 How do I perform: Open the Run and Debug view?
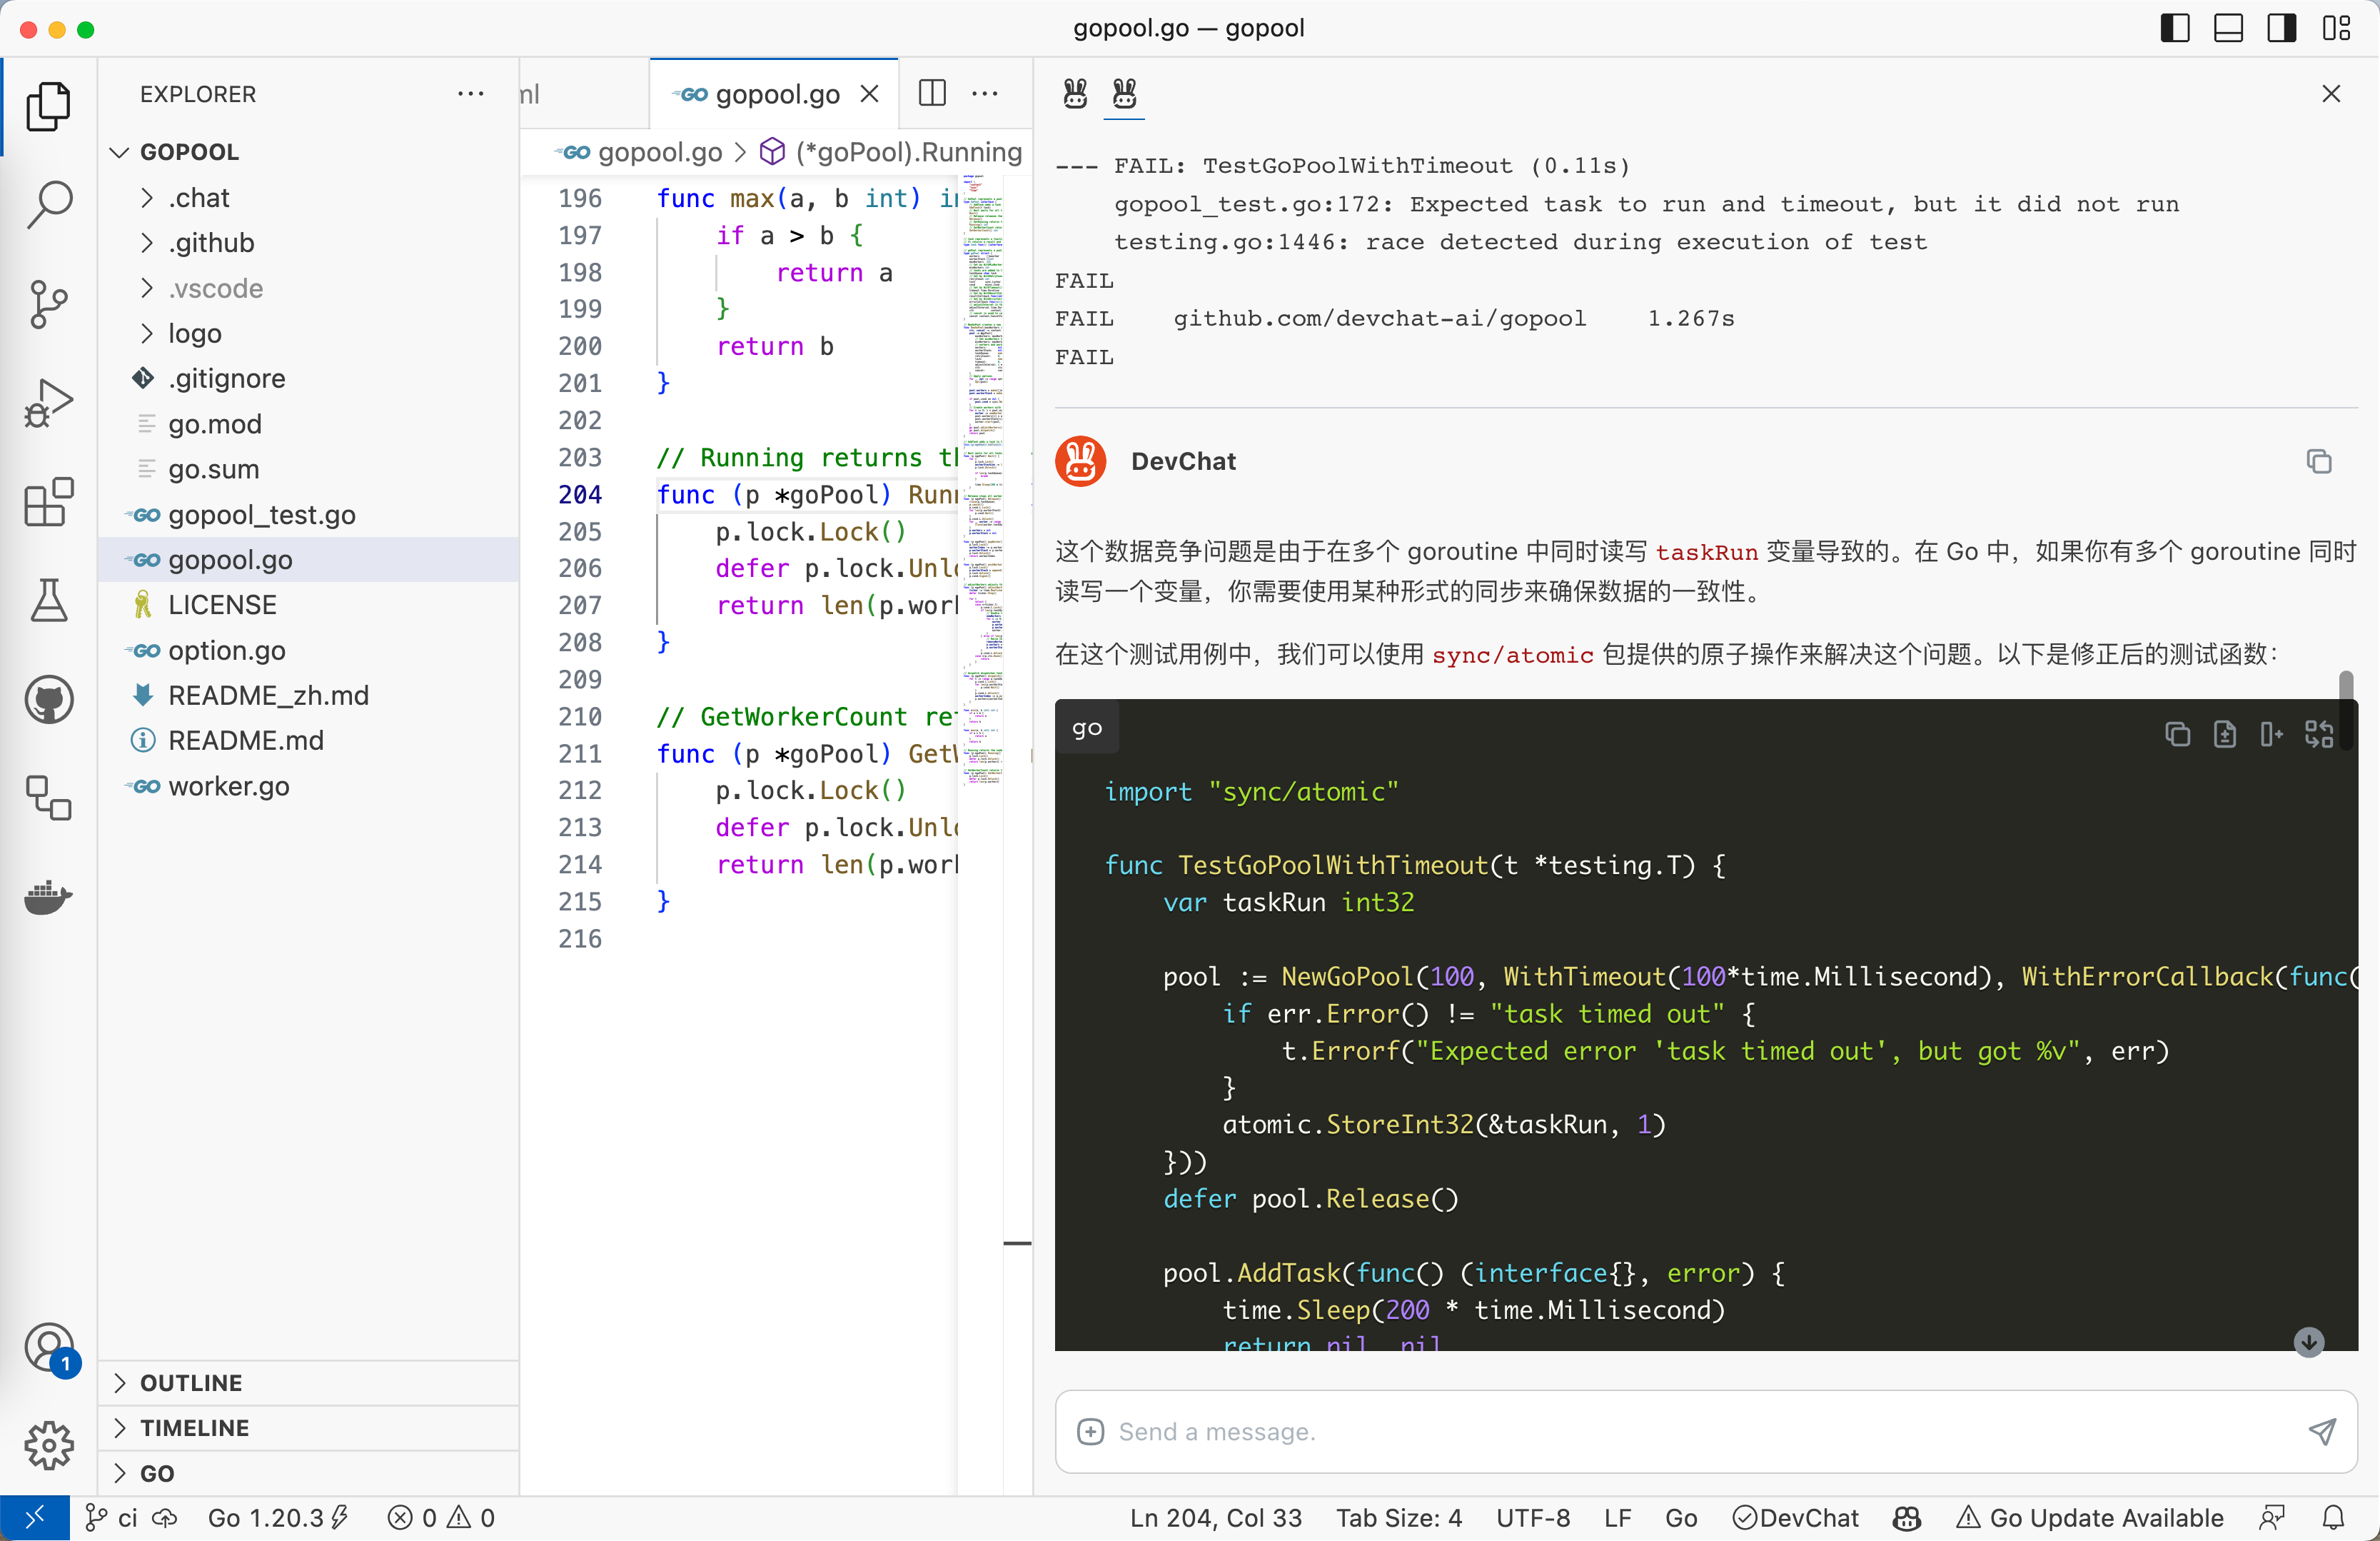click(48, 403)
